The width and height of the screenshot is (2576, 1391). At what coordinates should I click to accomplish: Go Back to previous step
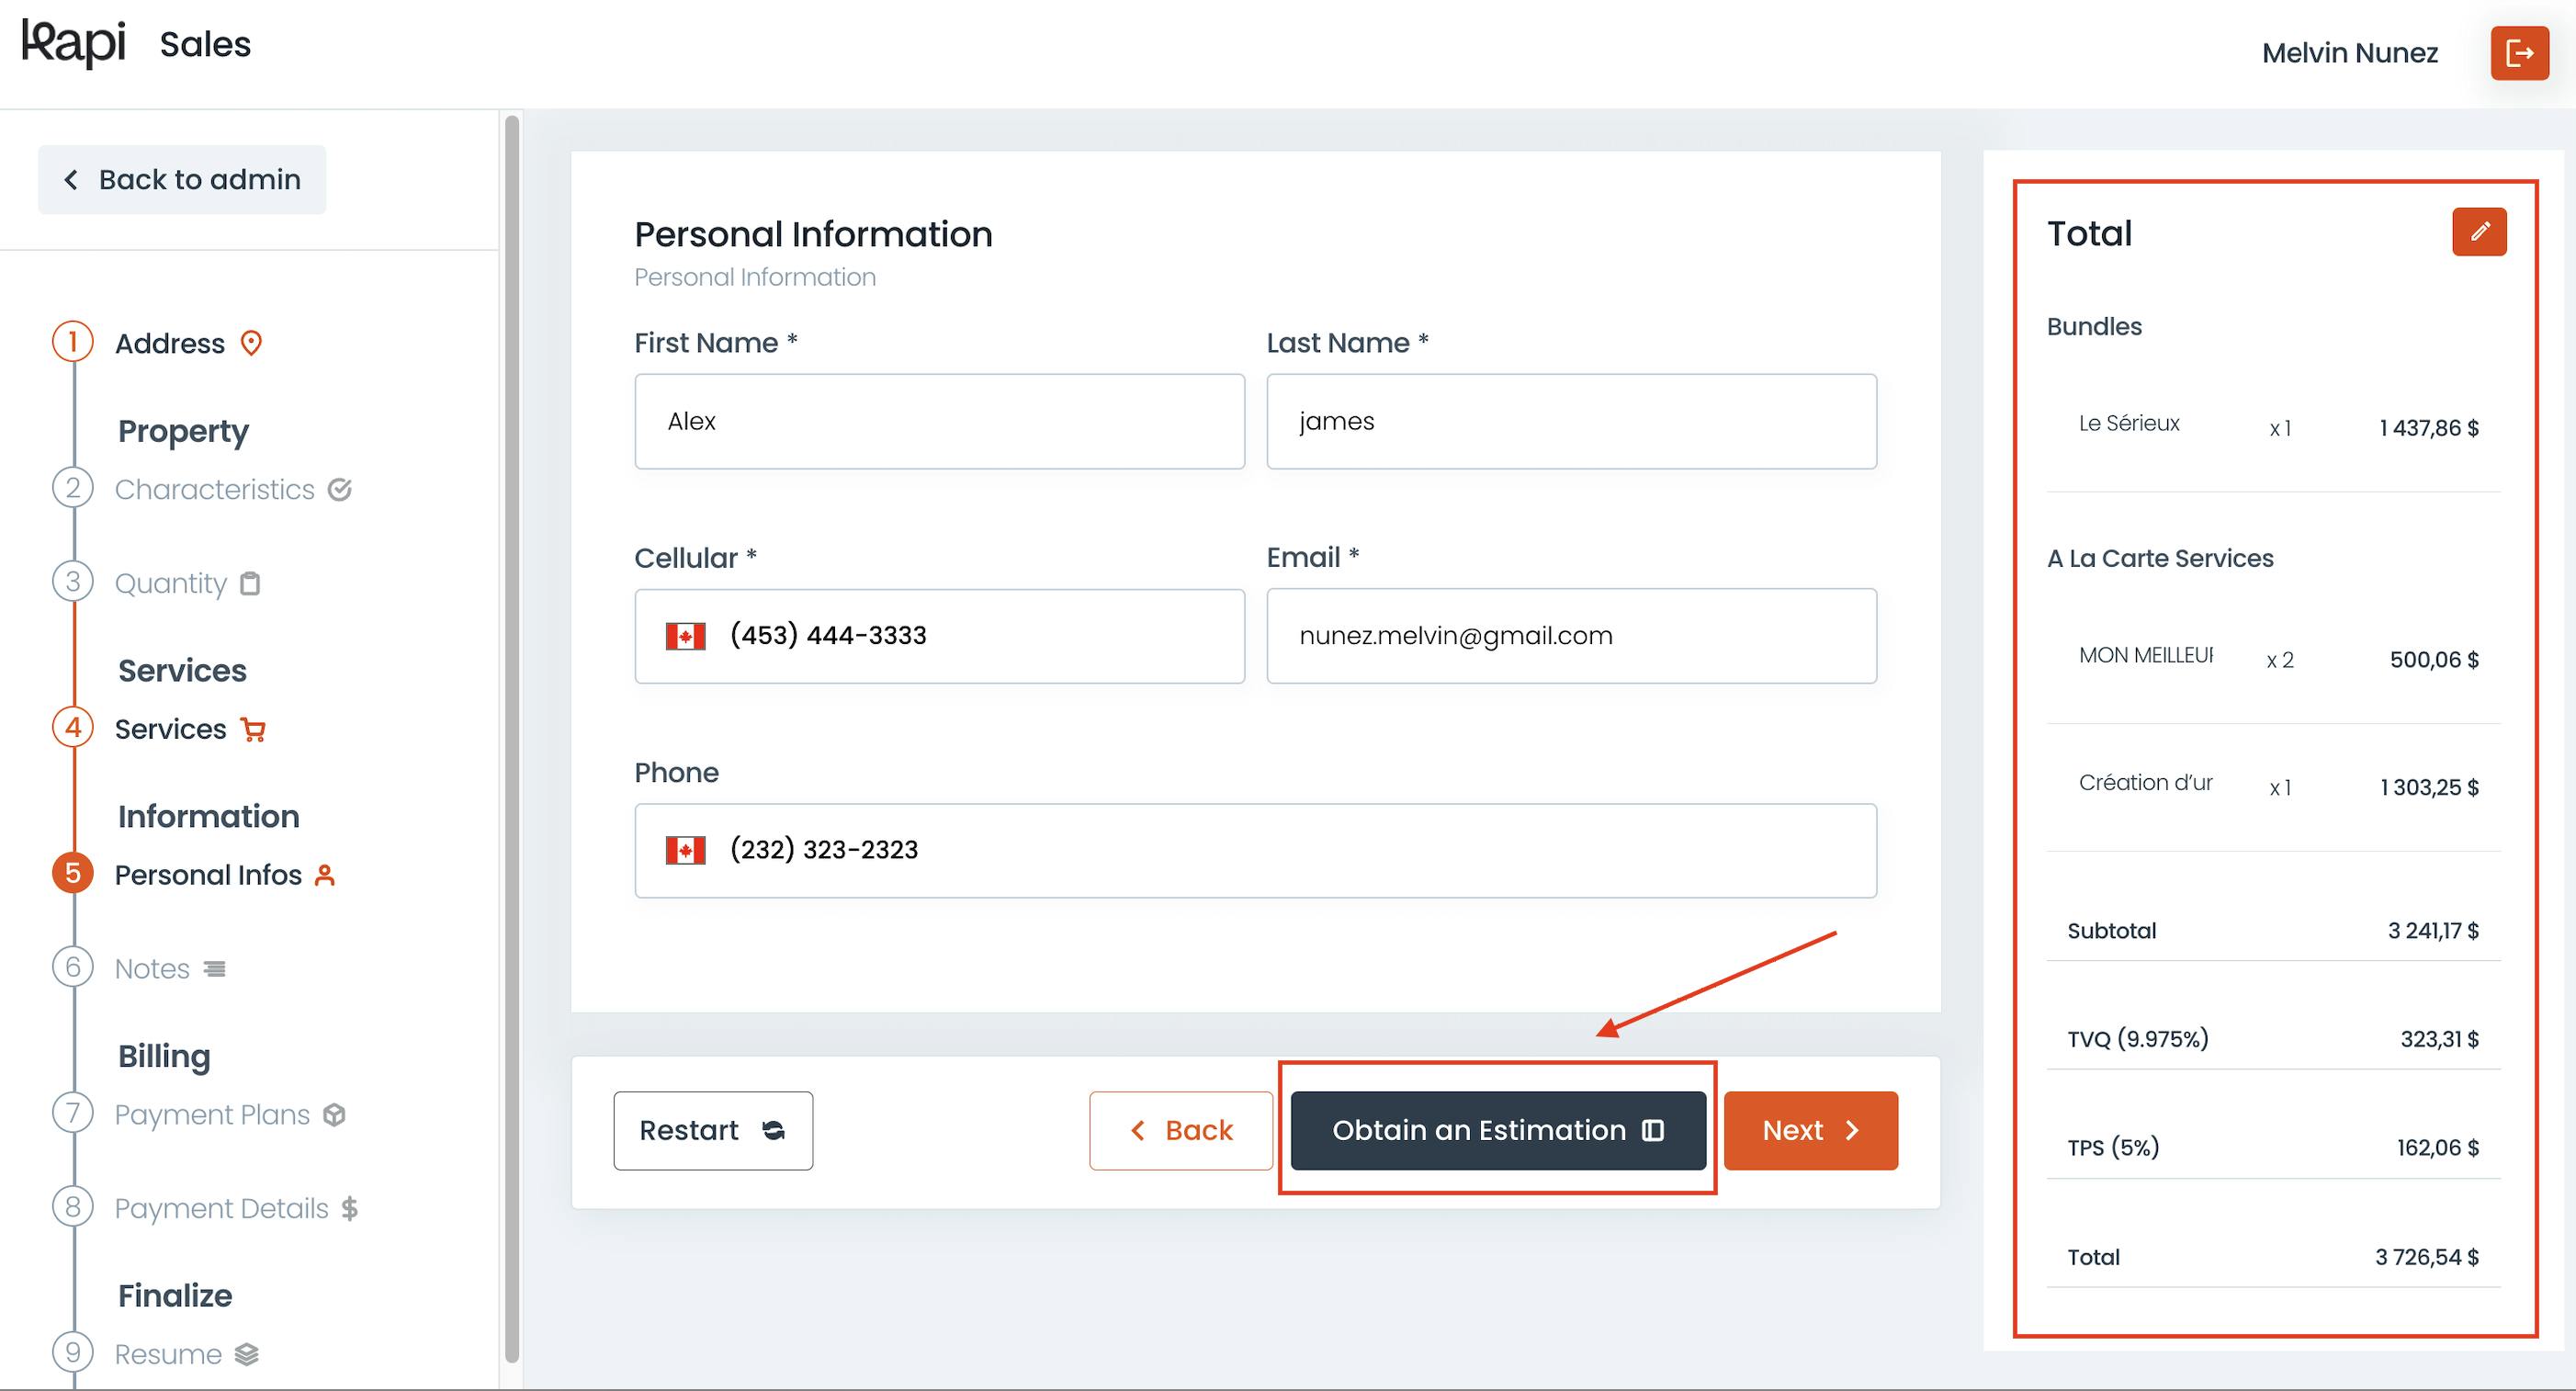(1181, 1130)
